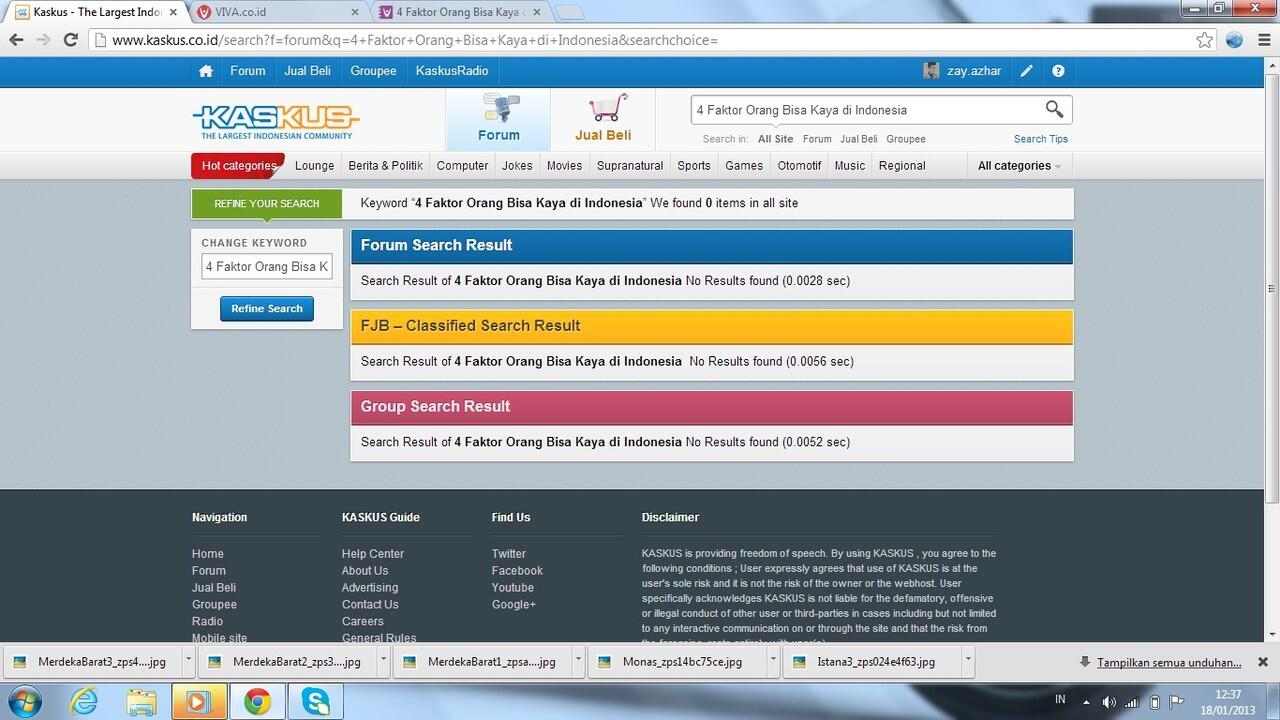This screenshot has width=1280, height=720.
Task: Go back with browser back arrow
Action: point(16,40)
